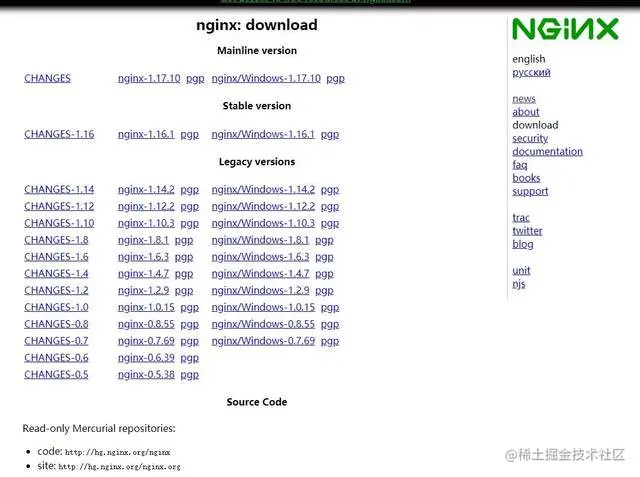Open the blog link
The height and width of the screenshot is (477, 640).
coord(523,244)
